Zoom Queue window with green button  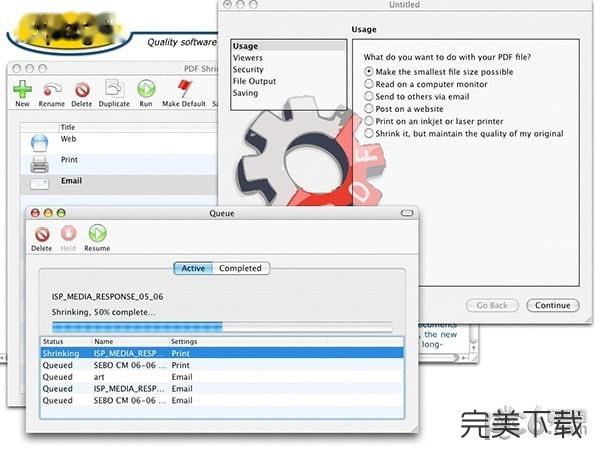pos(61,213)
